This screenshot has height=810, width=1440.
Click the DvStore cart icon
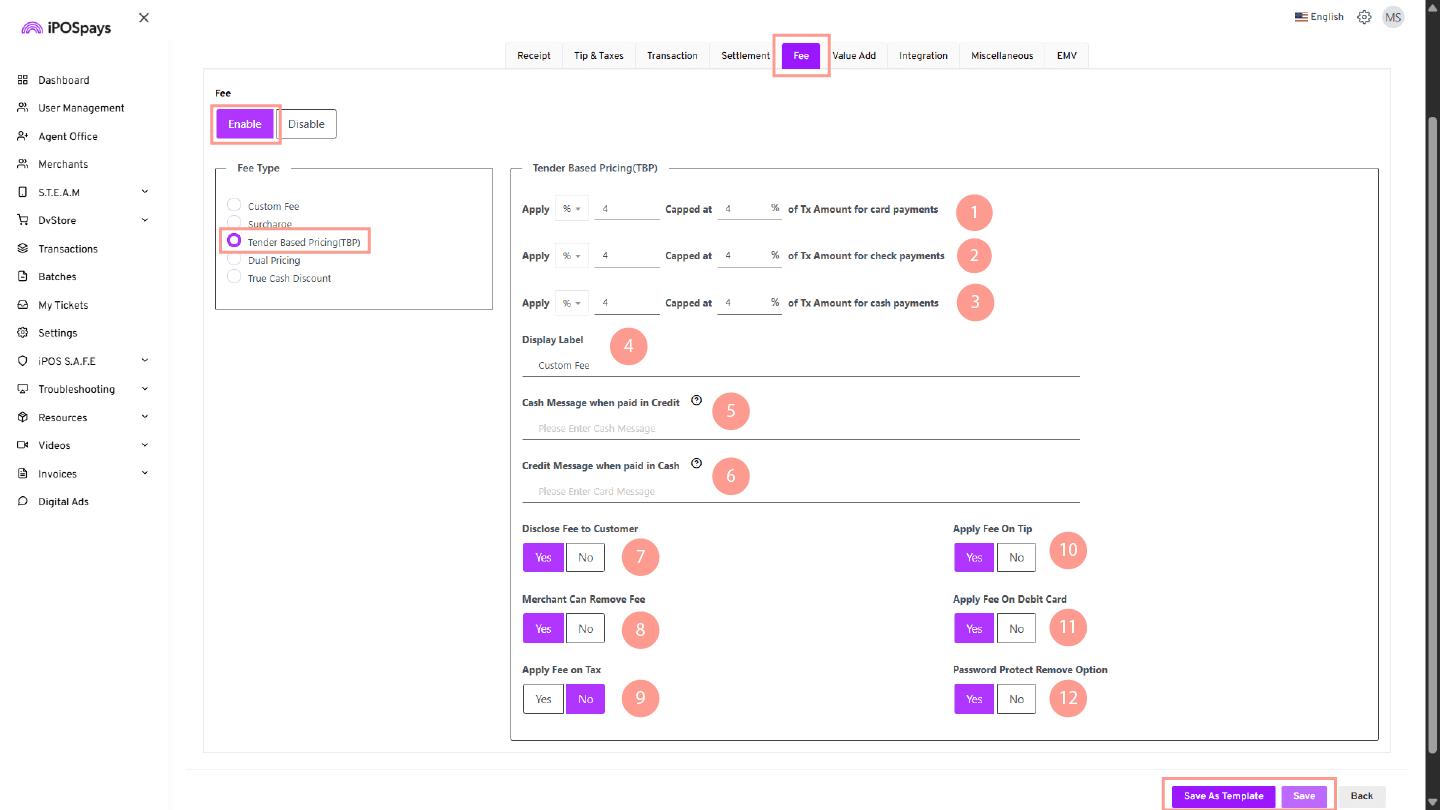coord(23,220)
